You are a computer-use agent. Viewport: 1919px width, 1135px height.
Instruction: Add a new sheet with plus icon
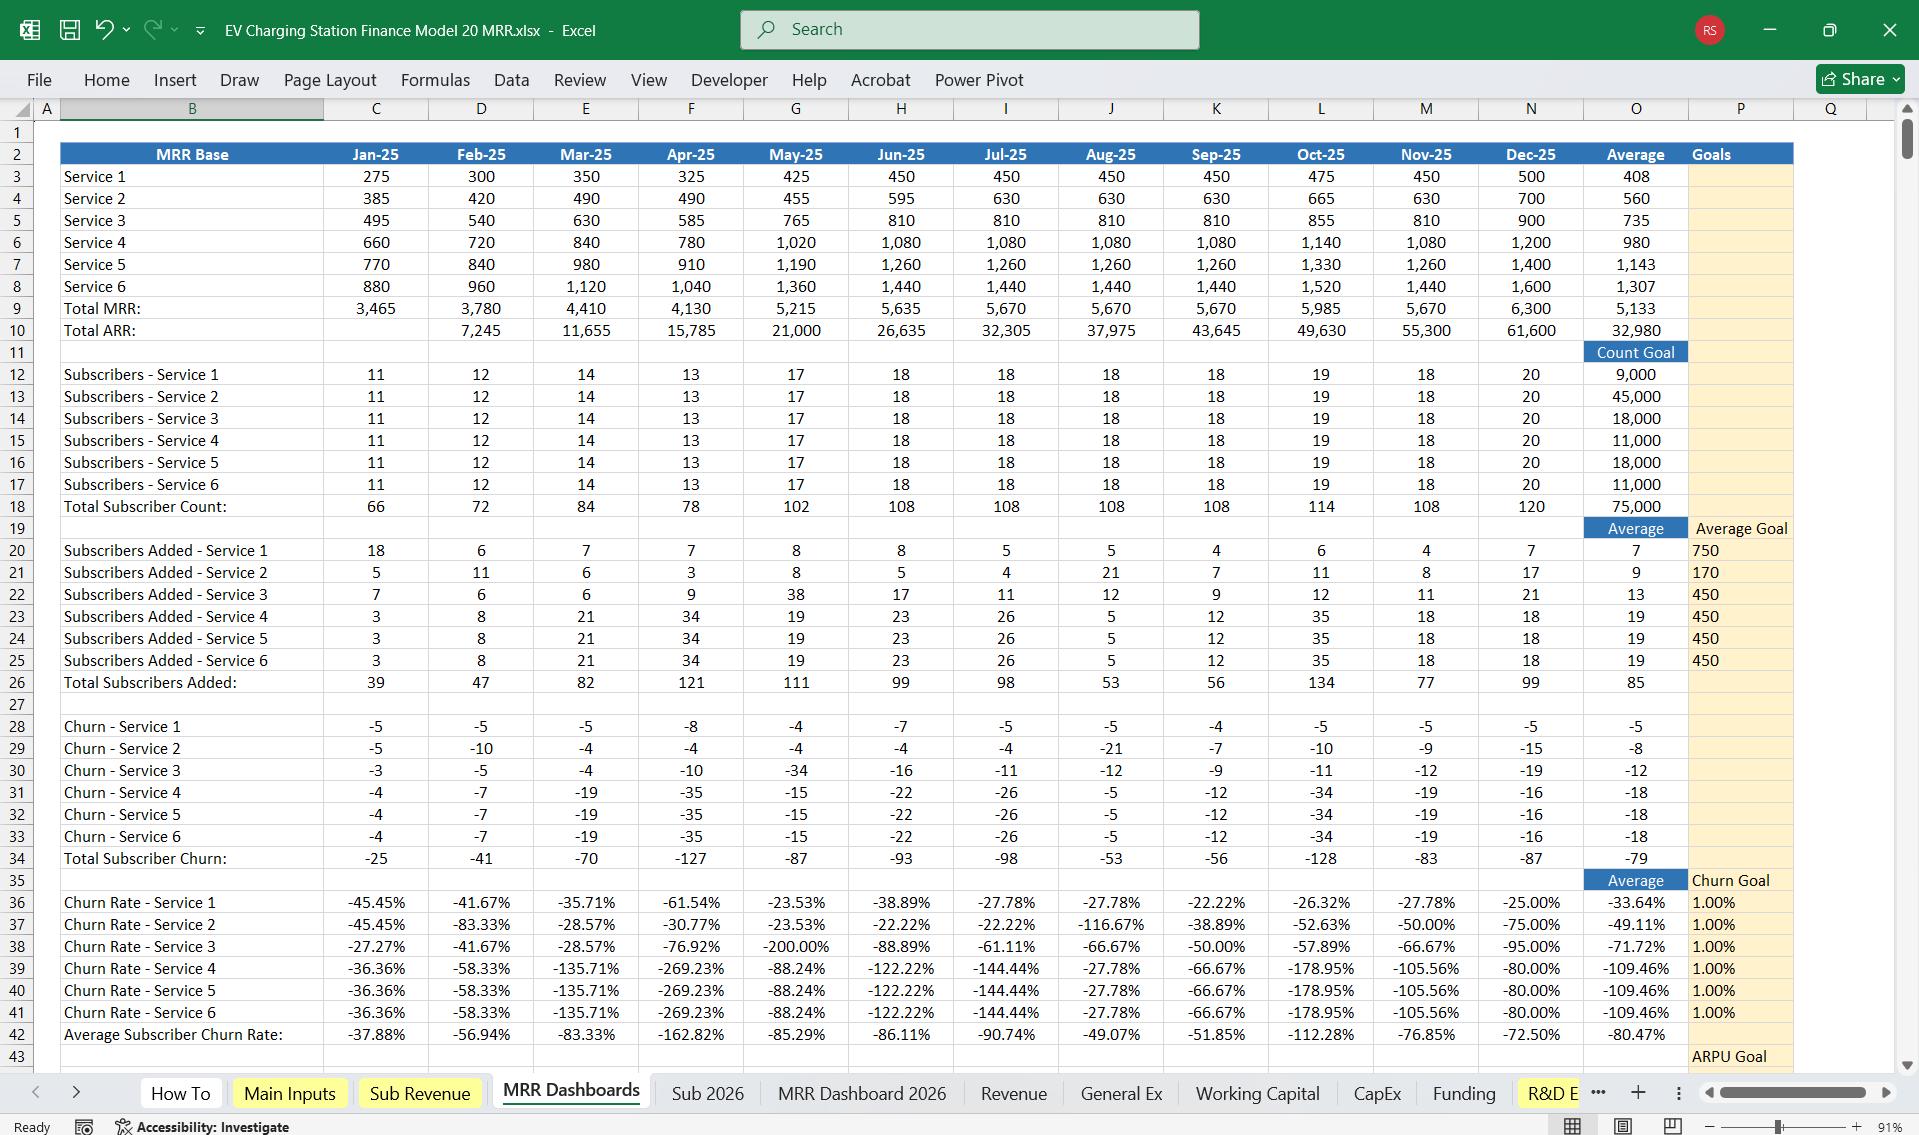click(1638, 1093)
